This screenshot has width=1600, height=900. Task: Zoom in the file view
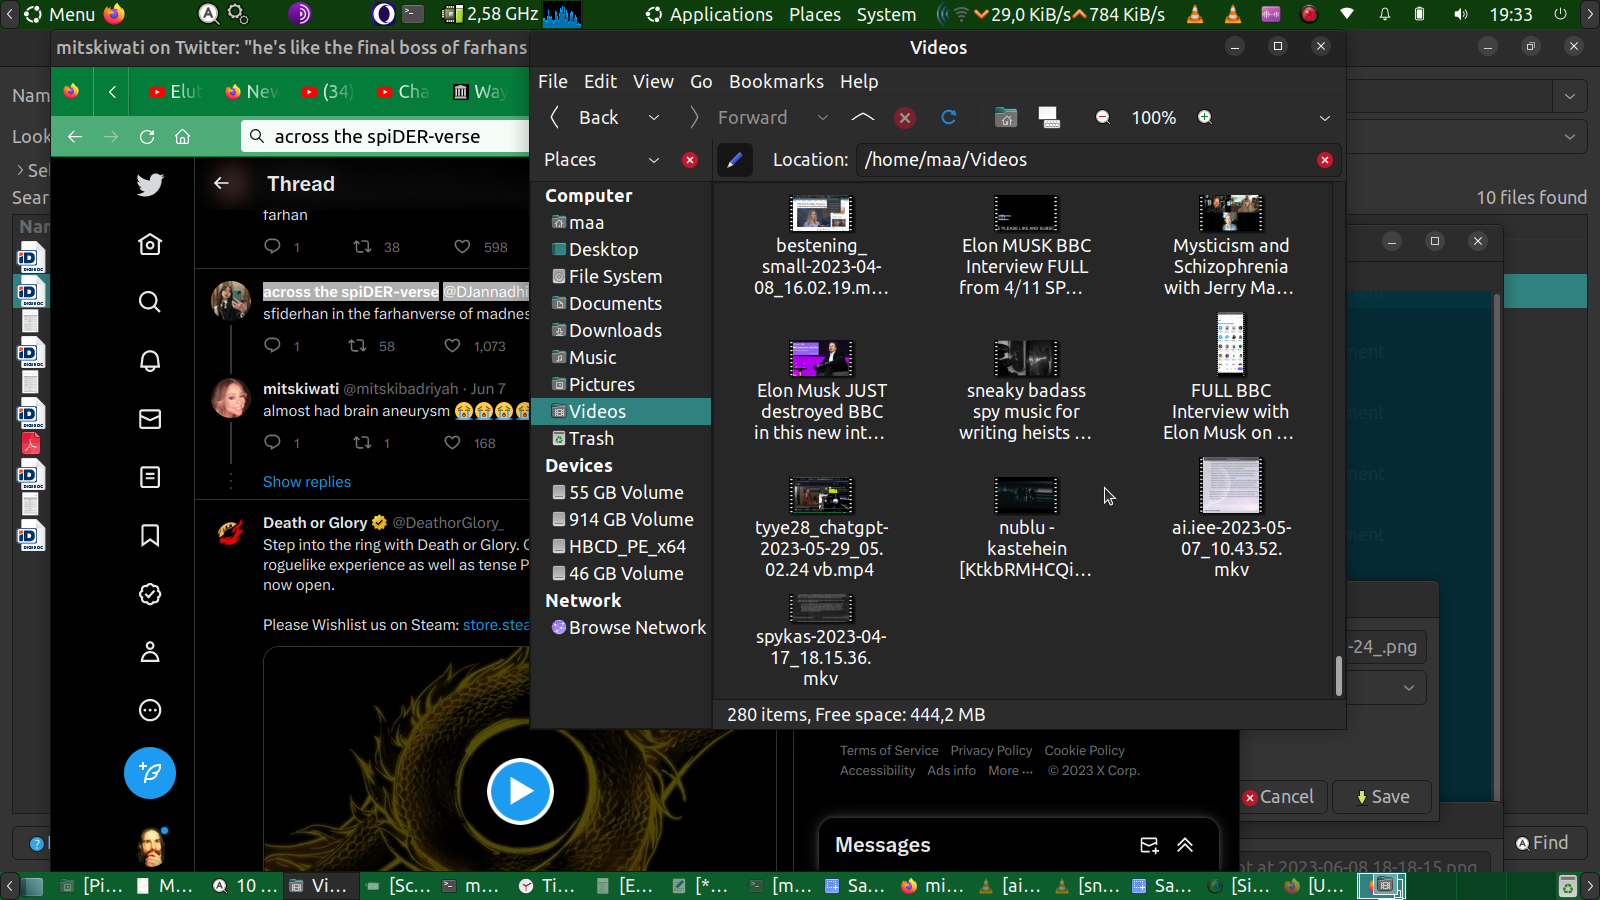[1205, 118]
